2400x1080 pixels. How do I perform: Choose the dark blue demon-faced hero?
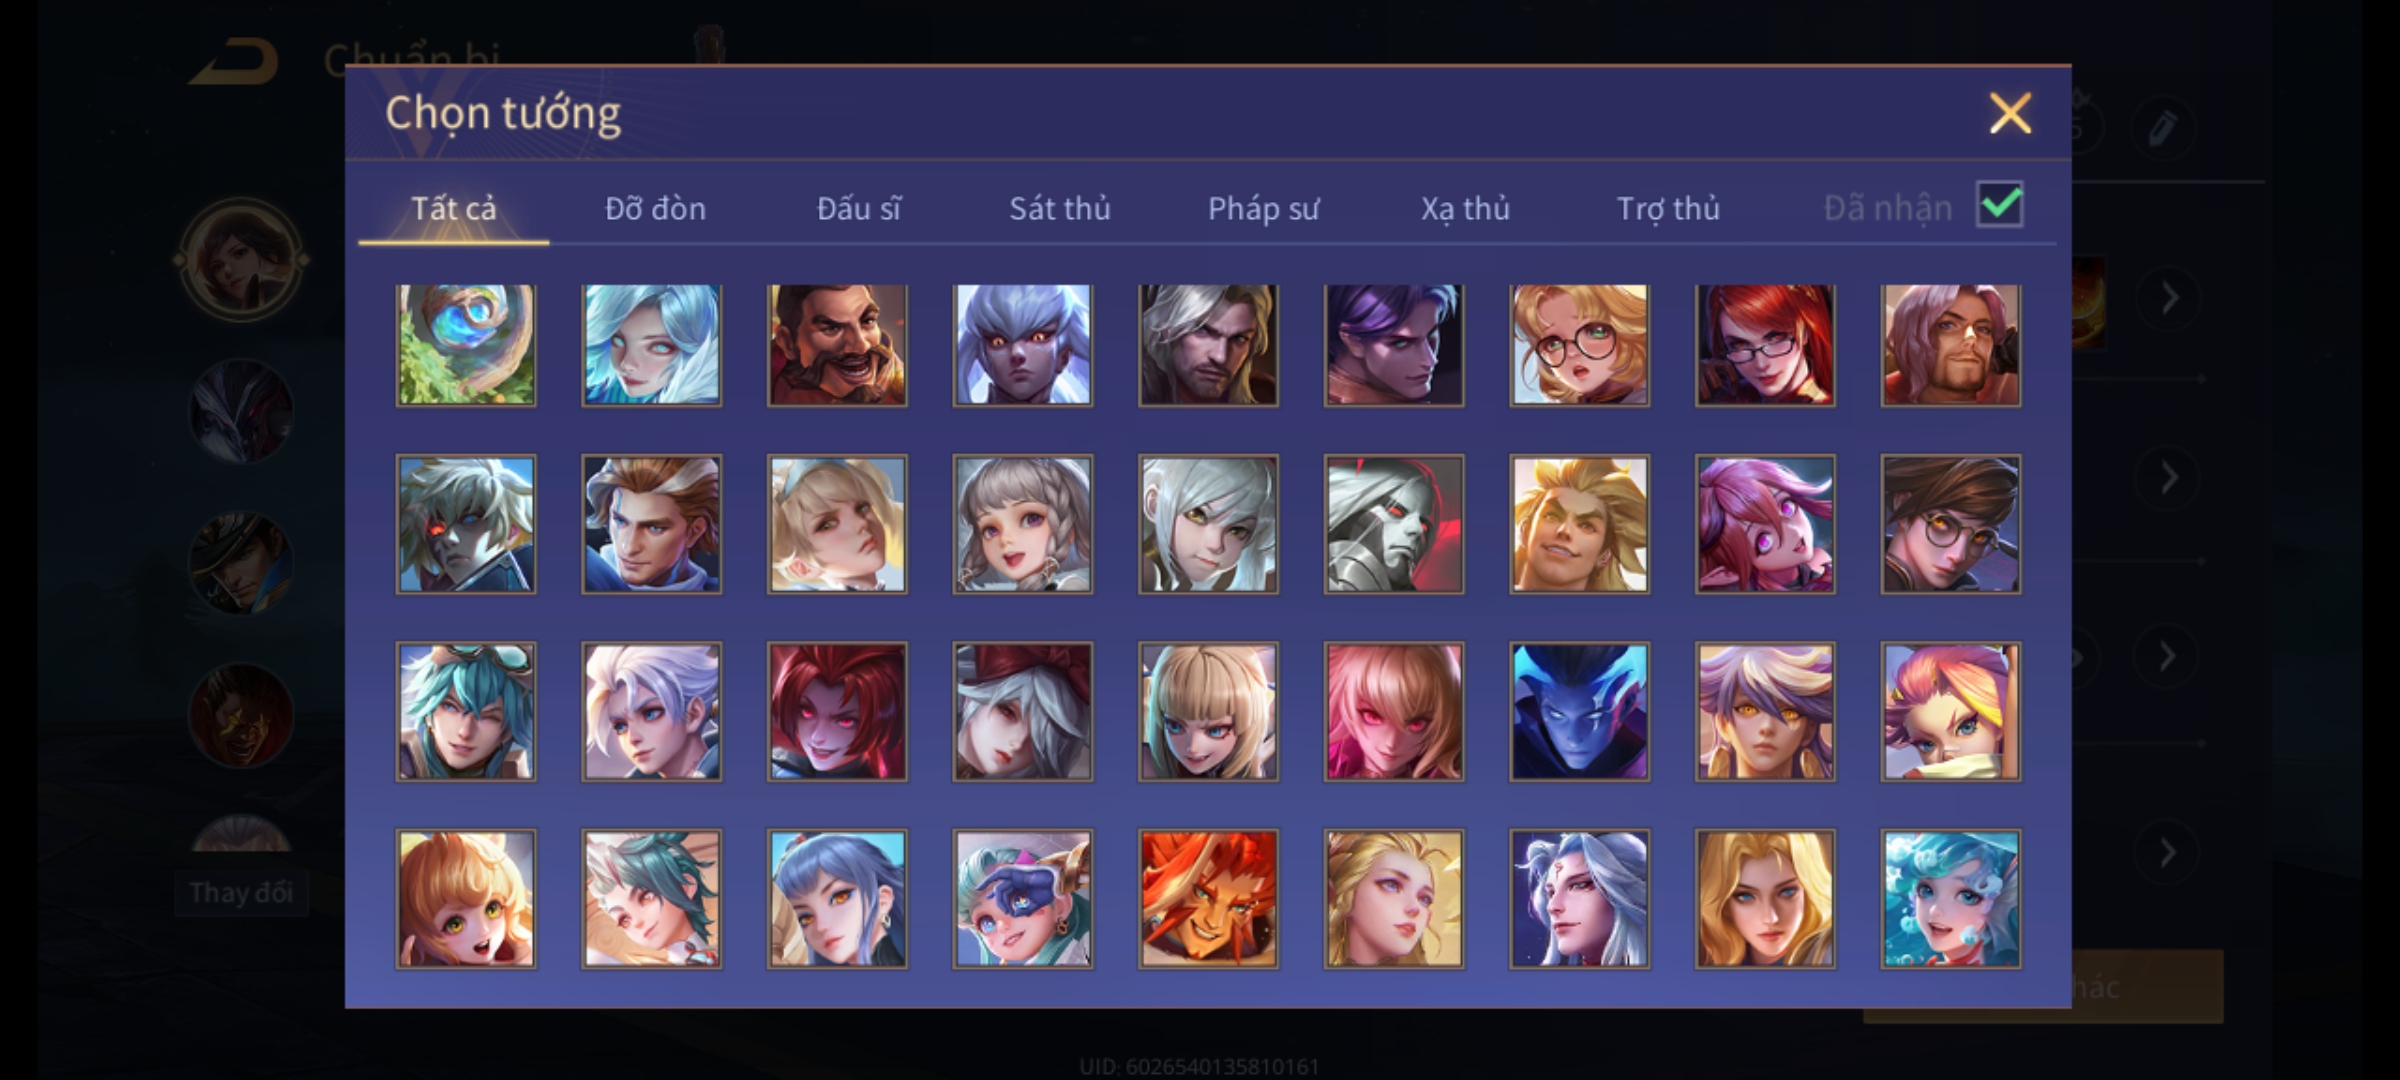1579,712
